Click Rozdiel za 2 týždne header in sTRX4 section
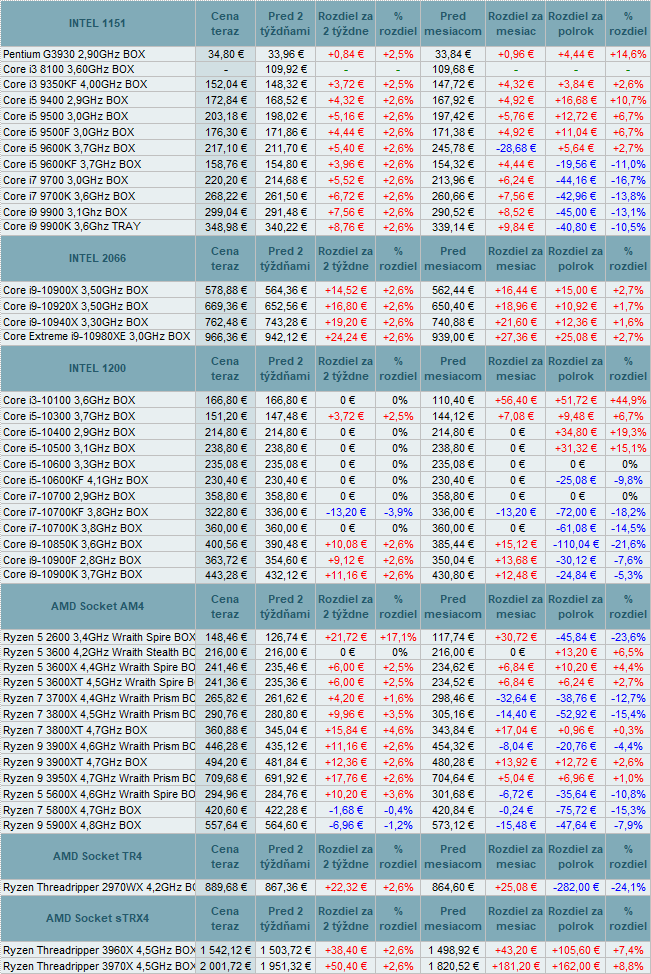The image size is (651, 974). click(x=345, y=918)
